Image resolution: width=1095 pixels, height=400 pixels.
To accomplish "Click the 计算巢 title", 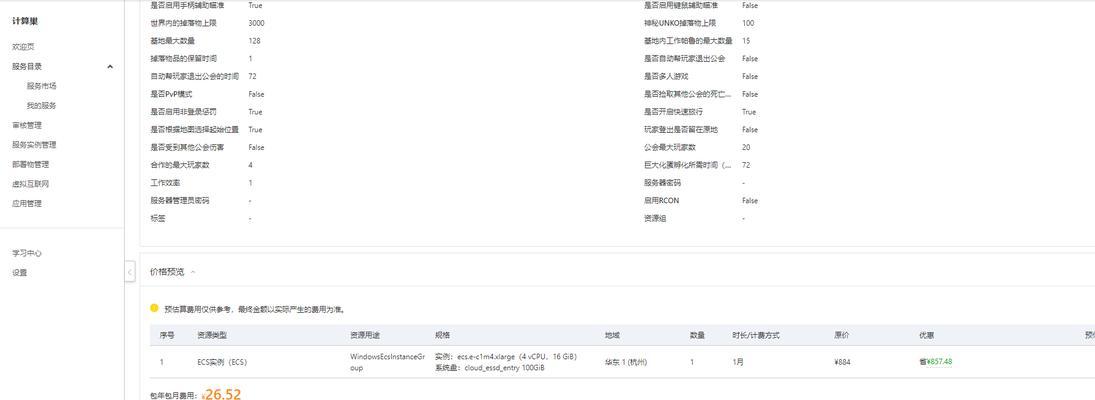I will point(25,21).
